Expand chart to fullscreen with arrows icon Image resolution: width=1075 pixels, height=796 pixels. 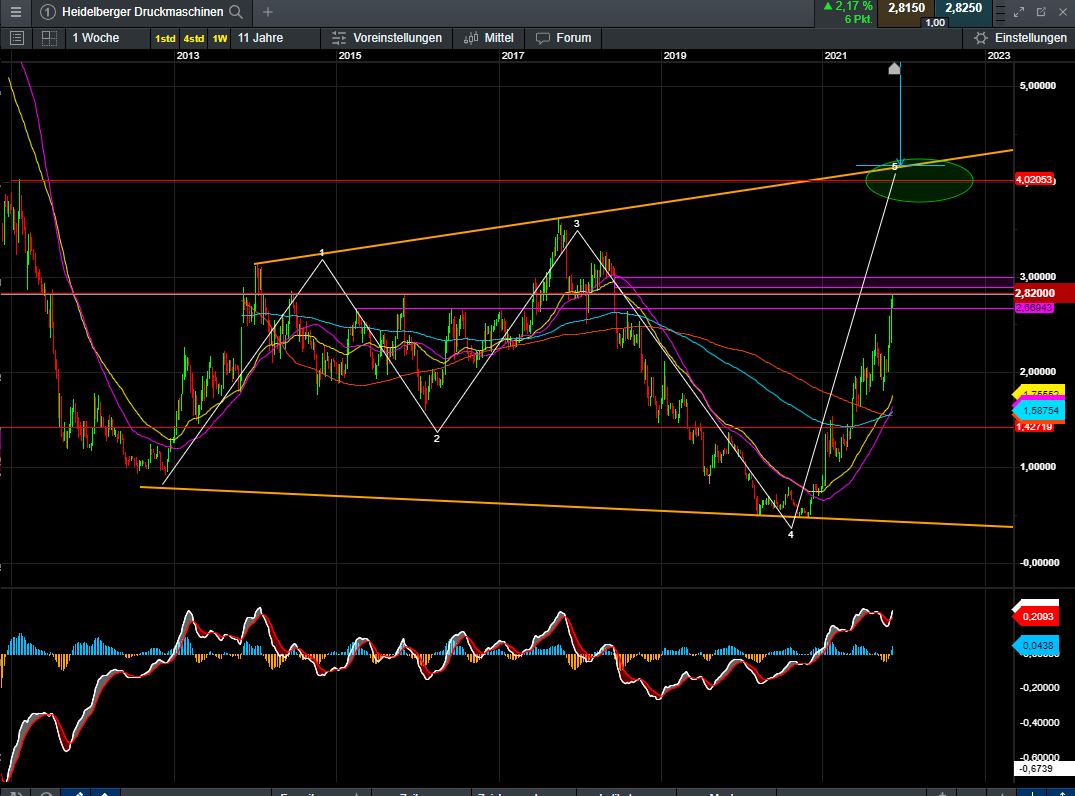pos(1019,12)
